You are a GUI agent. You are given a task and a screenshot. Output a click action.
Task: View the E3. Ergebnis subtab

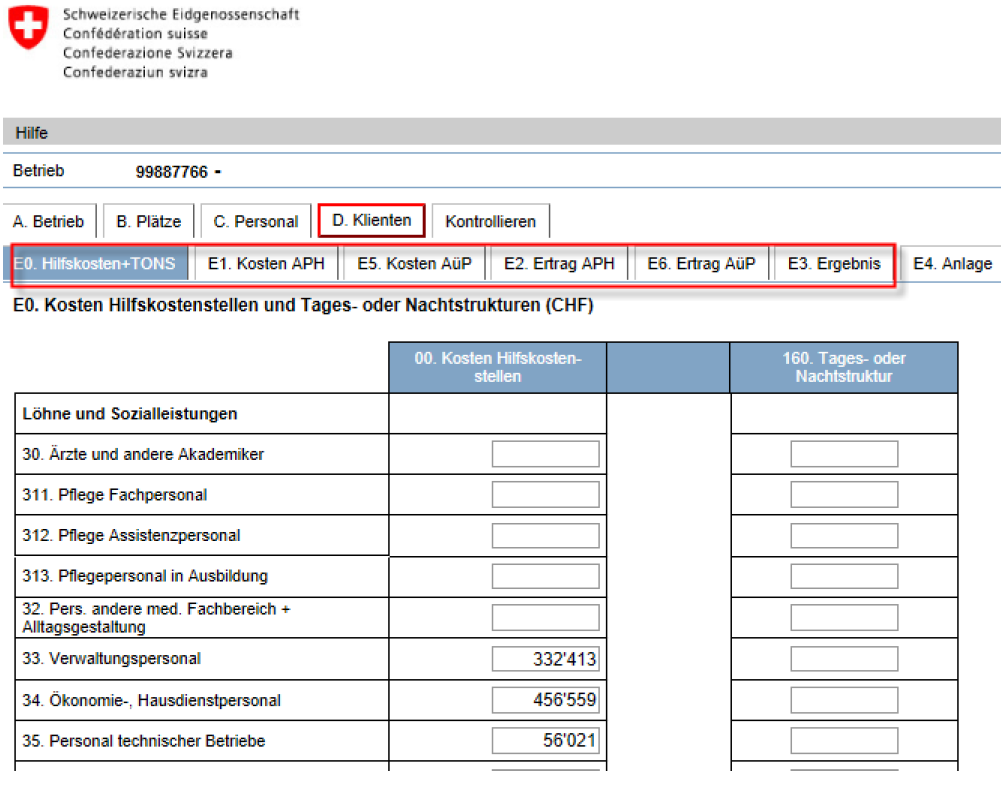pyautogui.click(x=834, y=264)
